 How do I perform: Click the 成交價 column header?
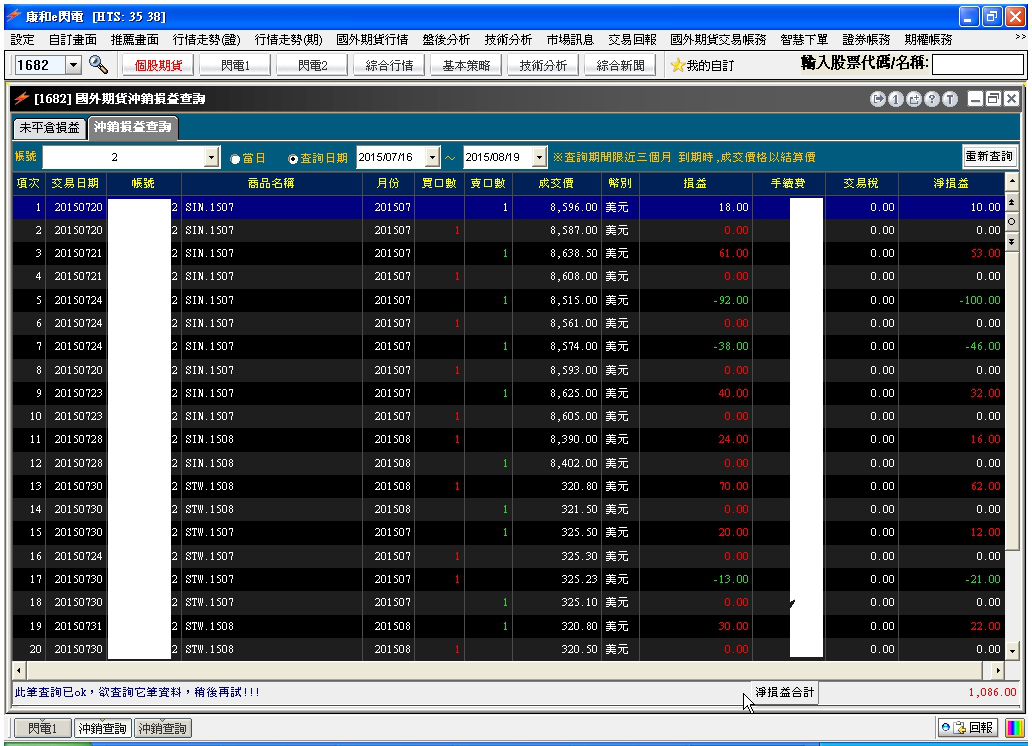556,184
